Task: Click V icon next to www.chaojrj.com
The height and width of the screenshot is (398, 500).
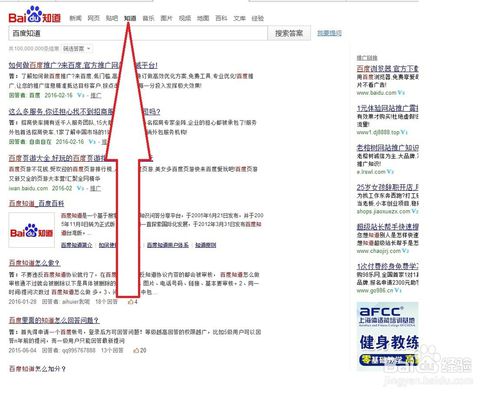Action: [x=405, y=251]
